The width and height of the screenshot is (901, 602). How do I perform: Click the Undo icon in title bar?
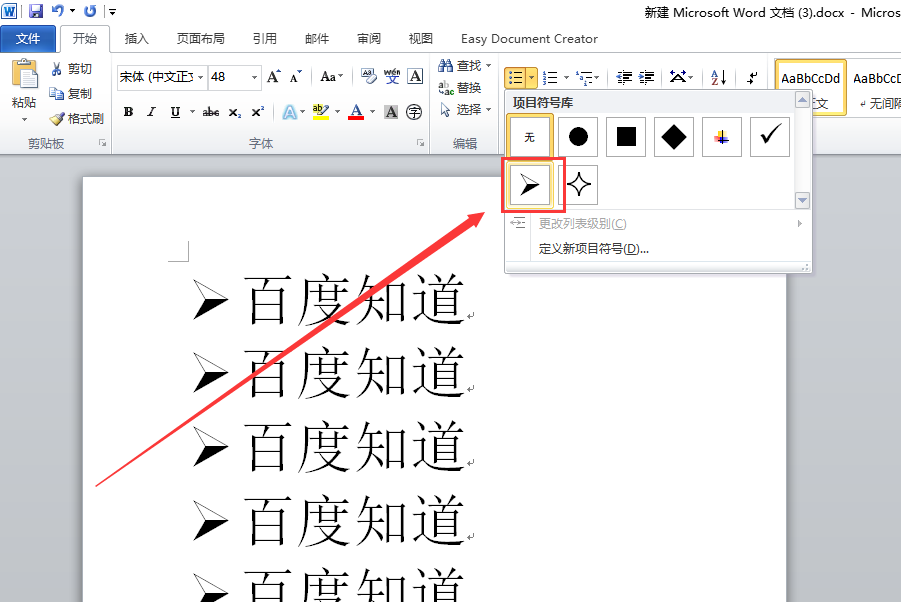pos(57,11)
